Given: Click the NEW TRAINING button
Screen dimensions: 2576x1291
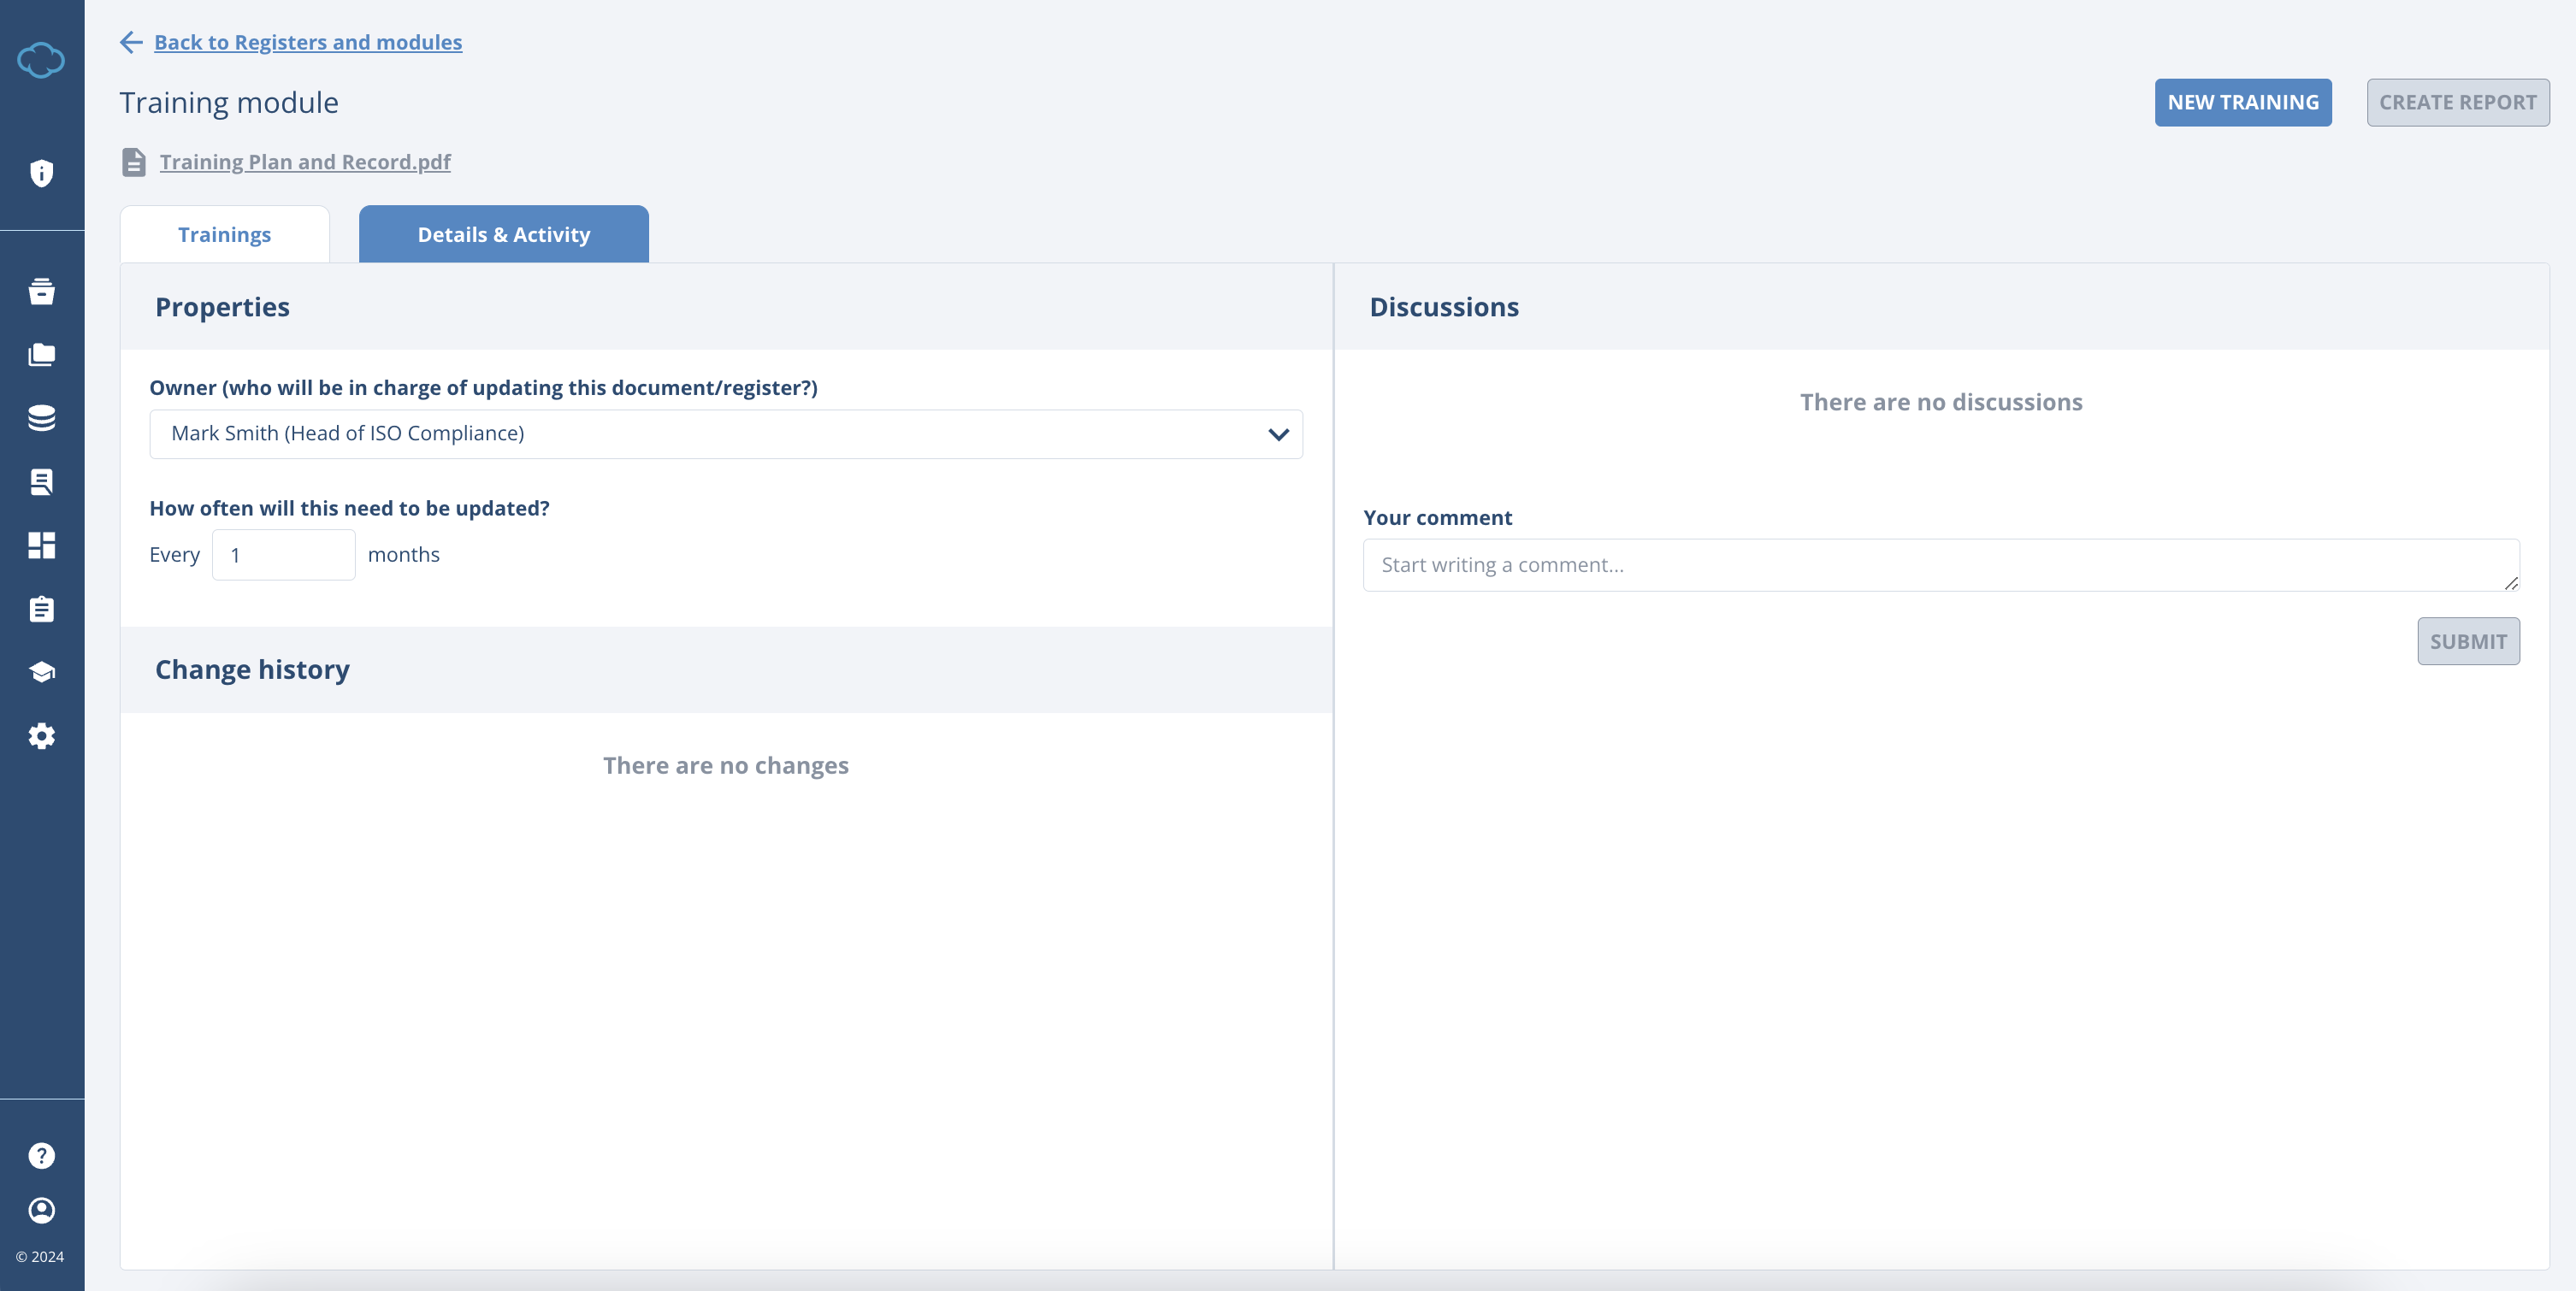Looking at the screenshot, I should (2242, 102).
